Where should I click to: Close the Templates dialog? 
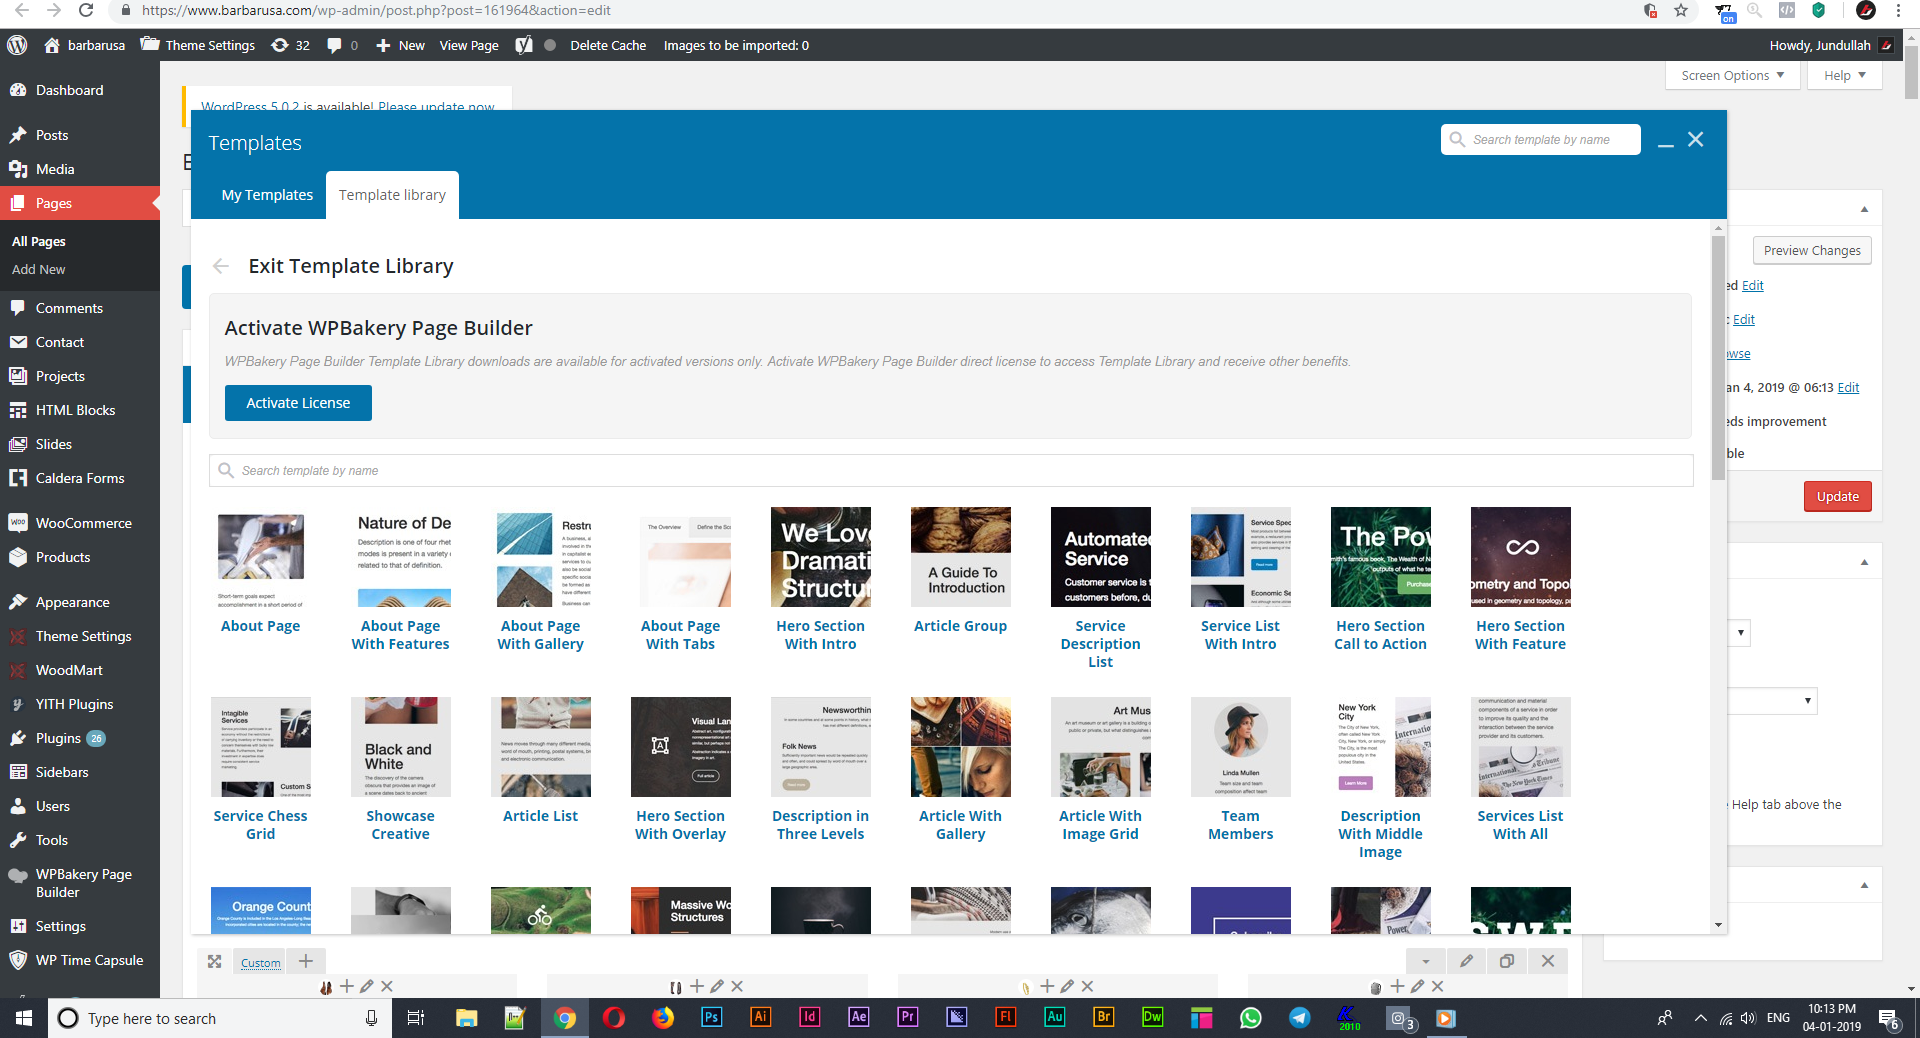(1696, 140)
